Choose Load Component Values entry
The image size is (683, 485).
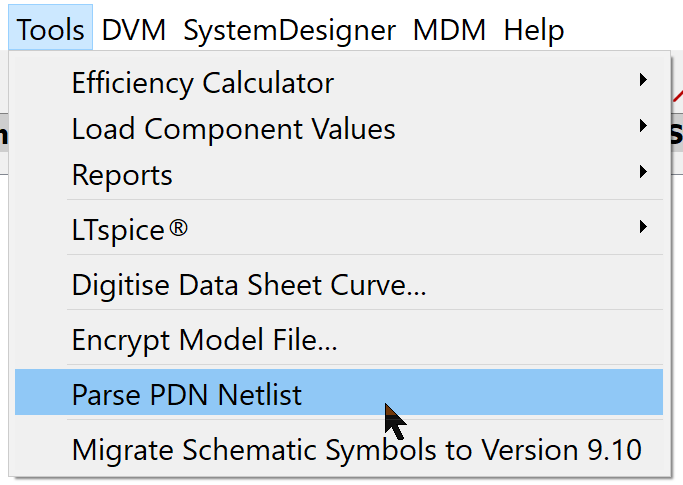pyautogui.click(x=233, y=128)
